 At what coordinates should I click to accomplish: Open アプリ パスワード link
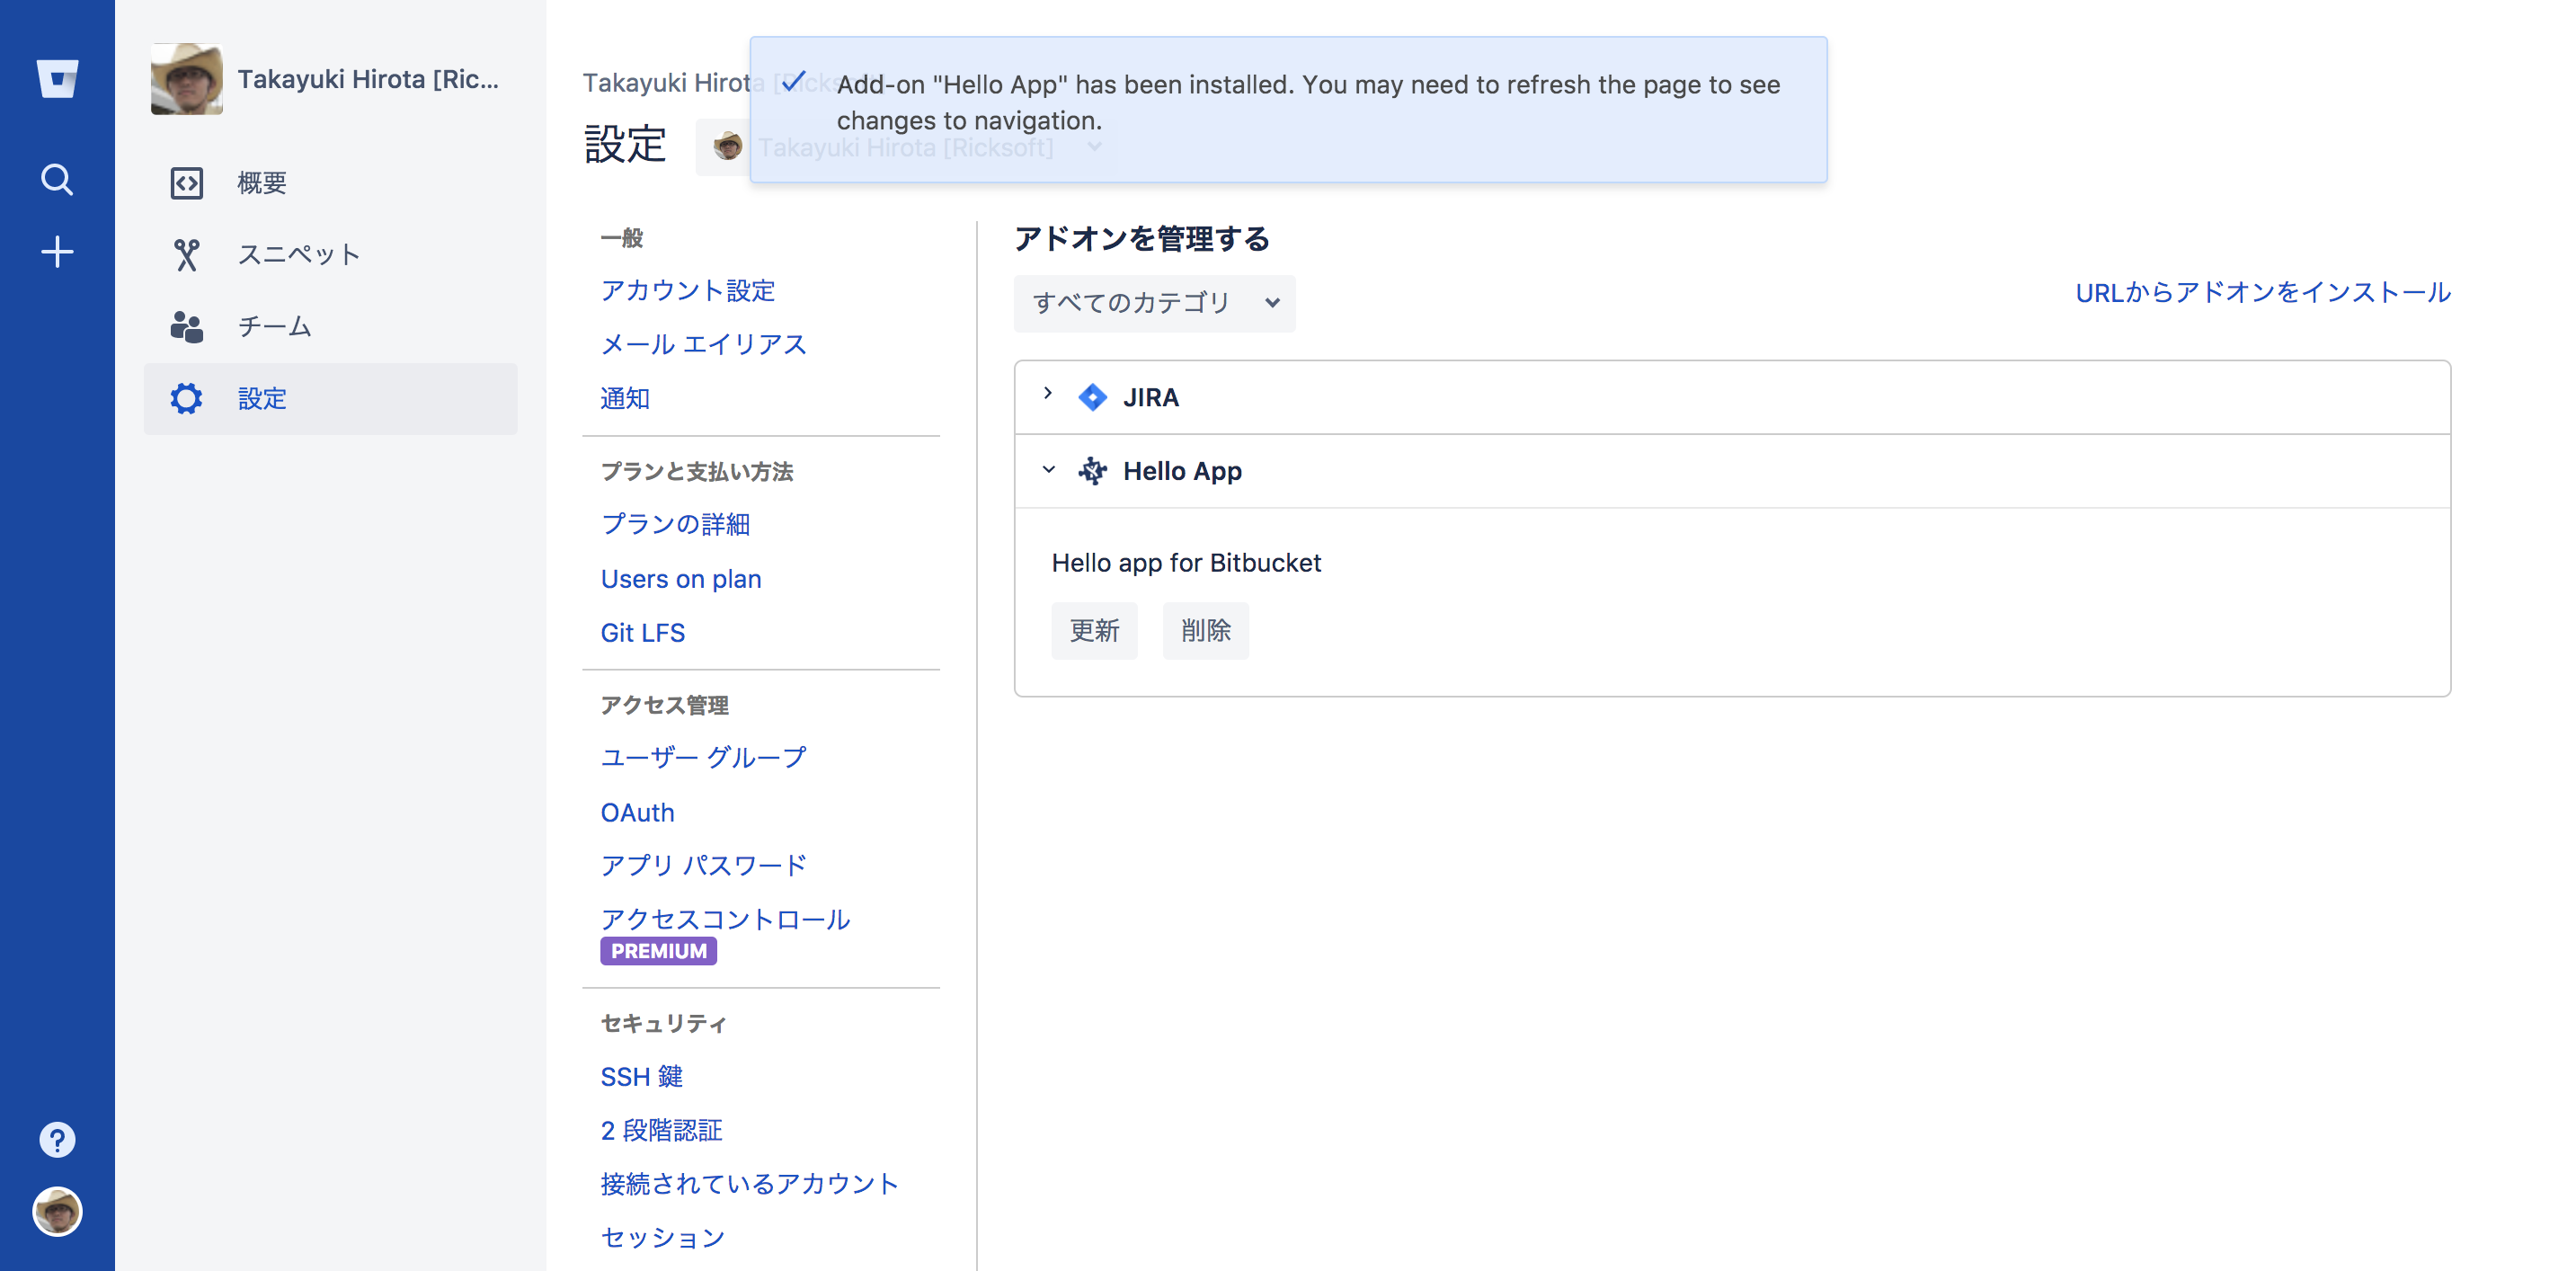point(703,865)
